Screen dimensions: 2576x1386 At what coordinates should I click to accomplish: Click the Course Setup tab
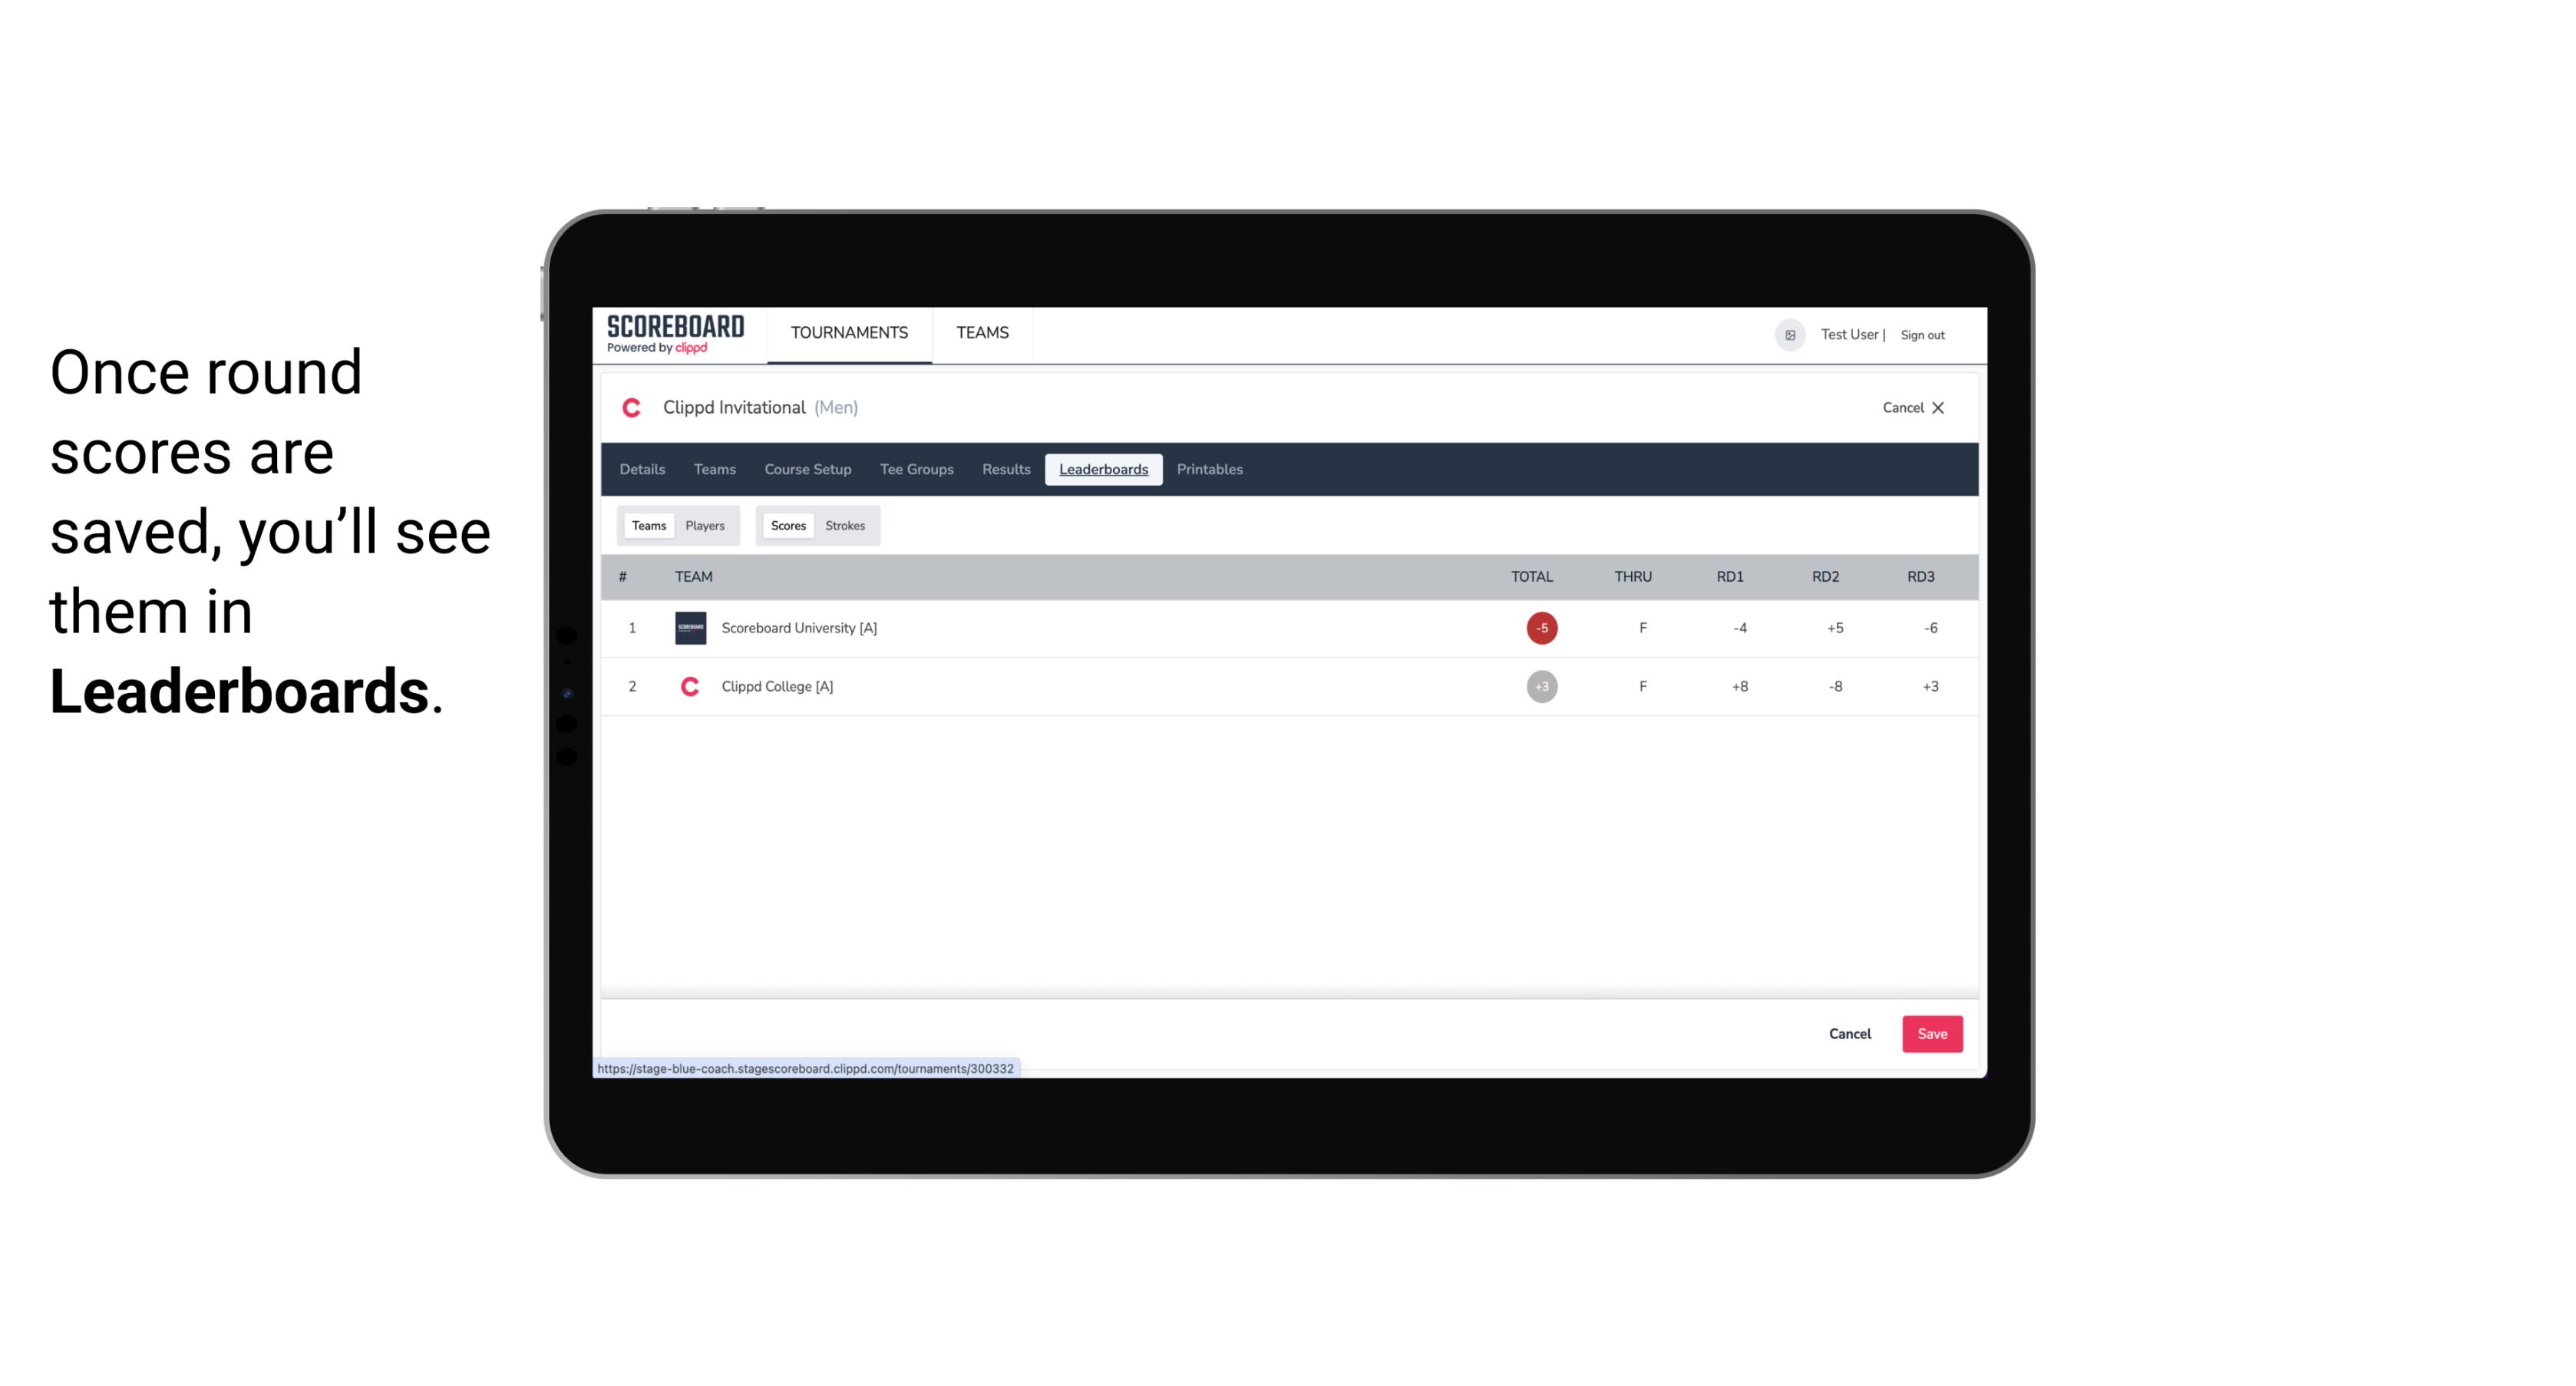tap(807, 470)
